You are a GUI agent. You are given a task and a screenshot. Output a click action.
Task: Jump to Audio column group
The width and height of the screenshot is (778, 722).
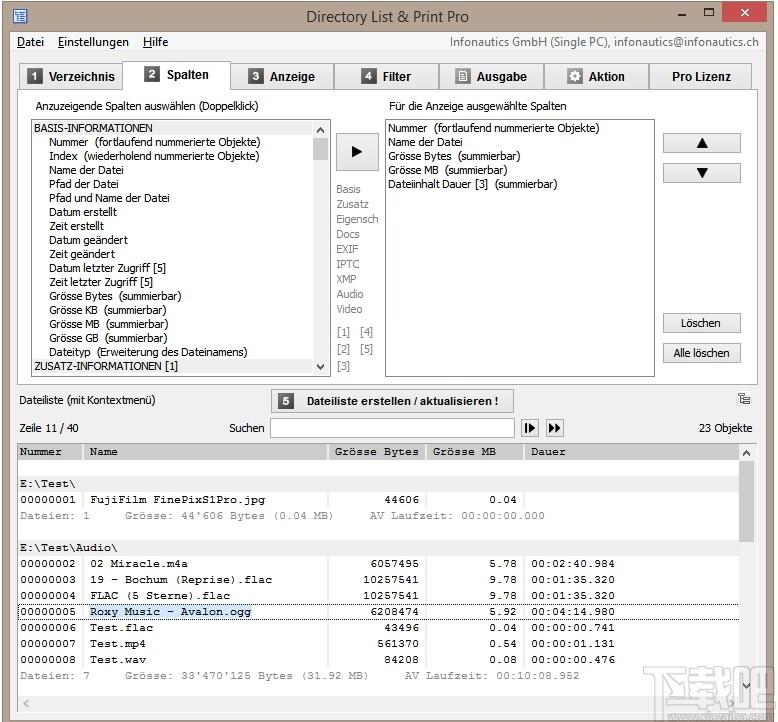[350, 294]
